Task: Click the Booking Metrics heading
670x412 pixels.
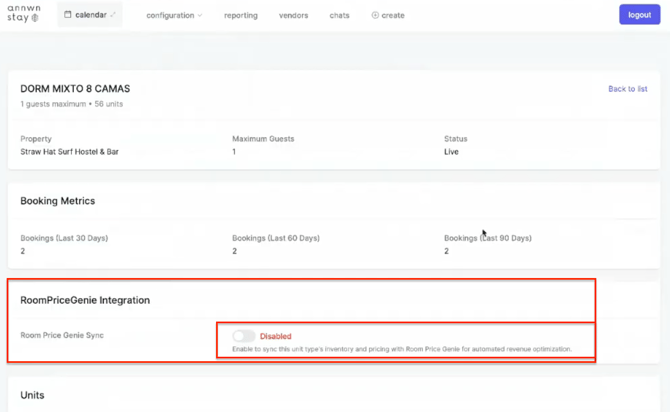Action: point(57,201)
